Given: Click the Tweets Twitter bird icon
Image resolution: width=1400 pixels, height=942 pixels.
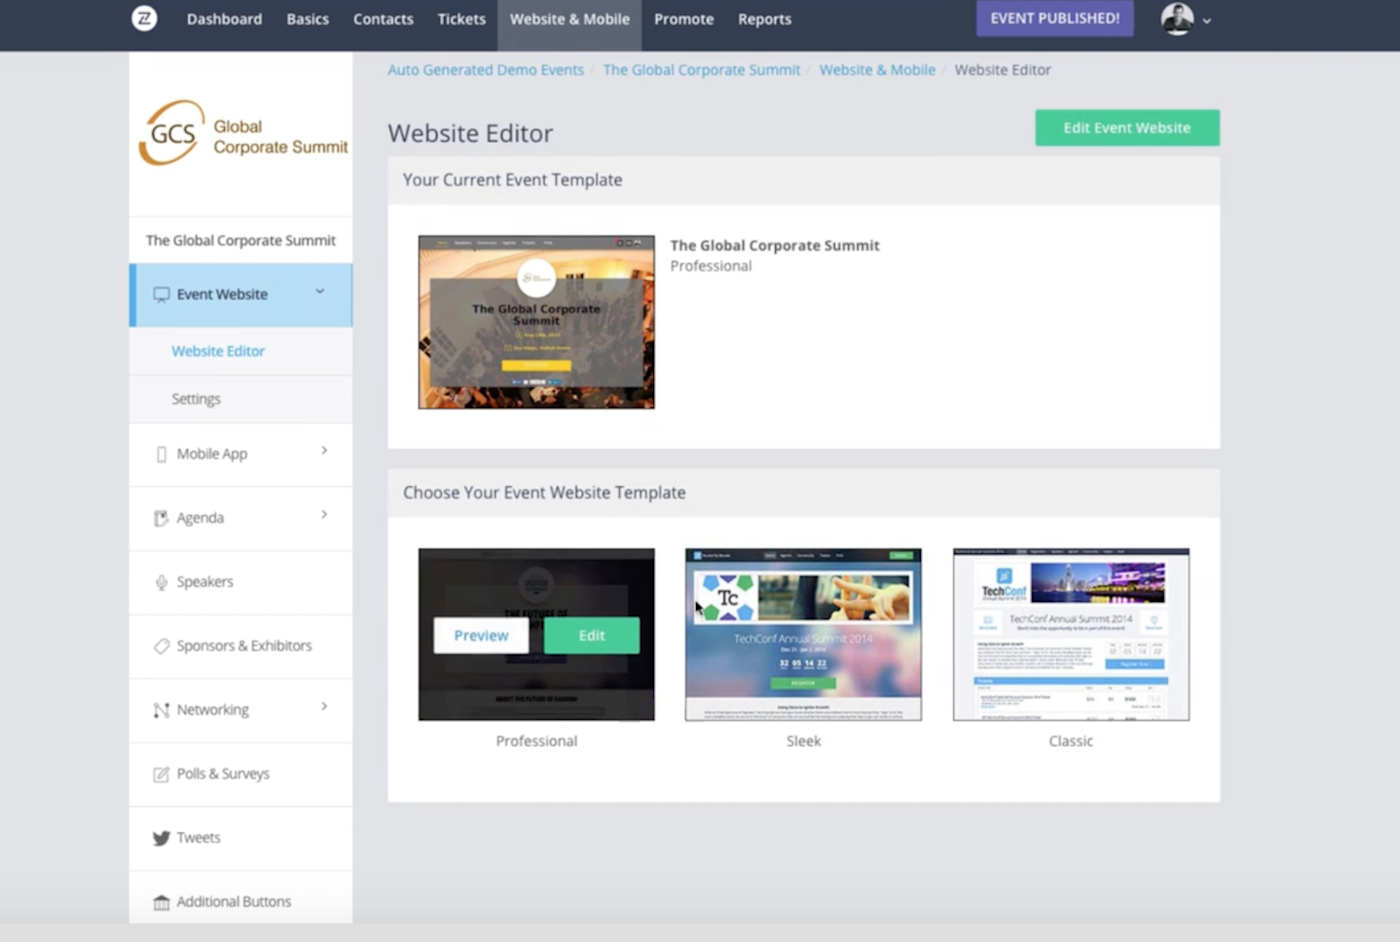Looking at the screenshot, I should coord(162,837).
